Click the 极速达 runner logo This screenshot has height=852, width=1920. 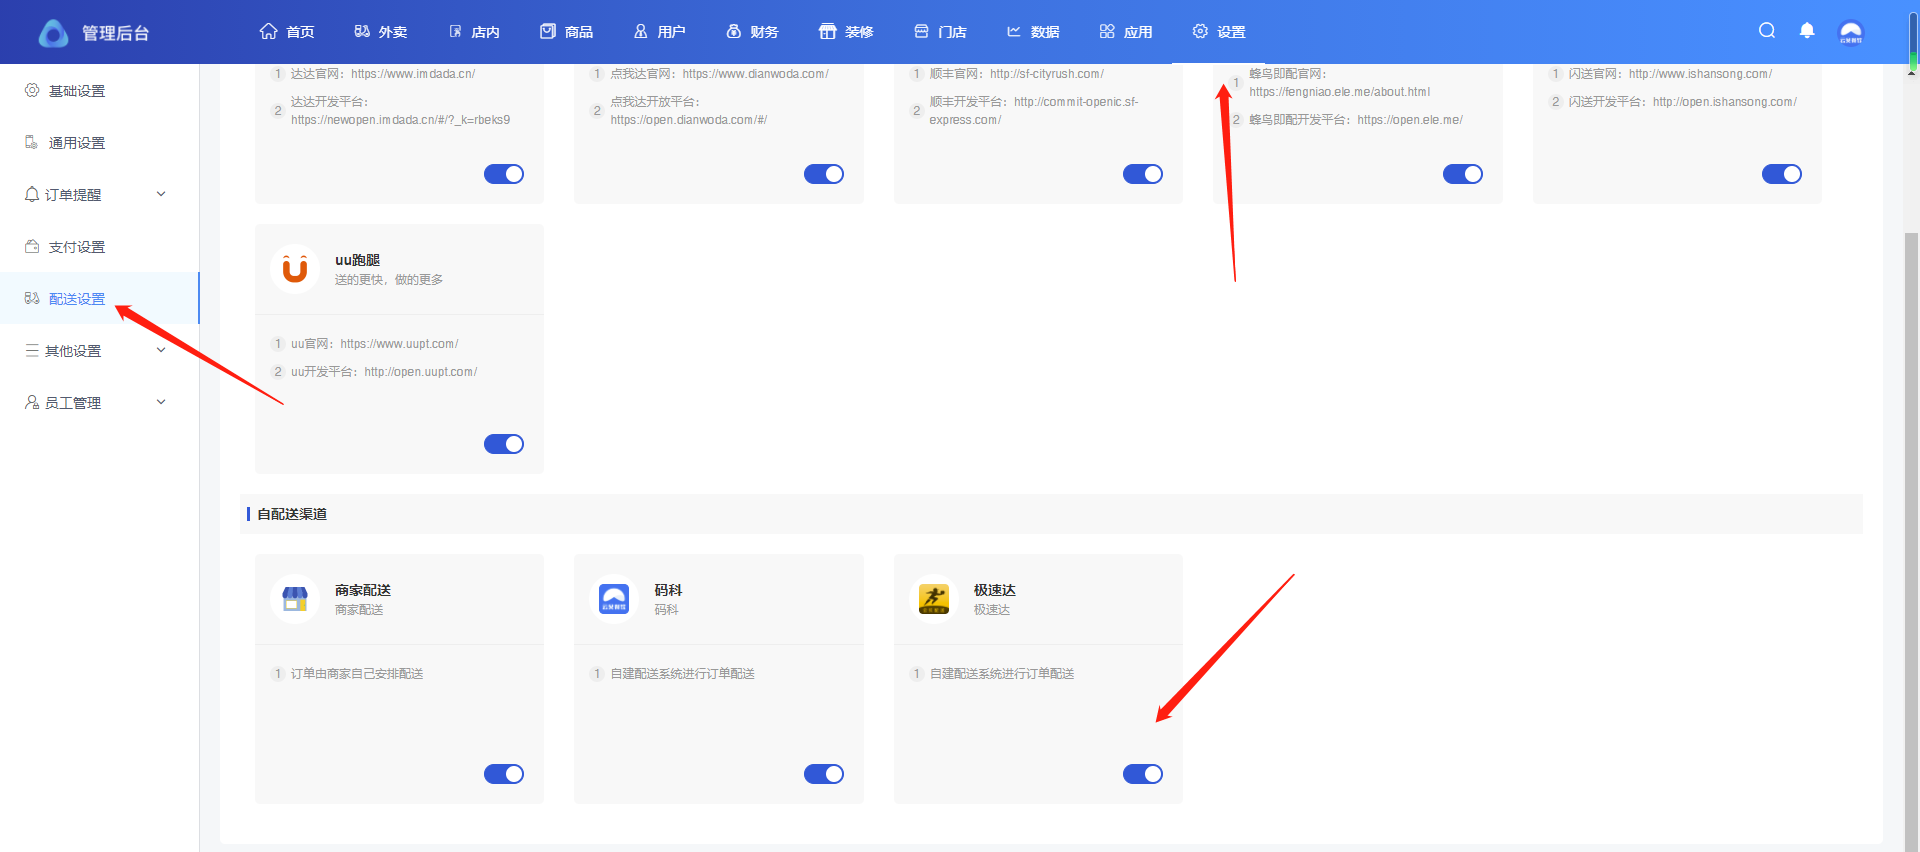934,599
